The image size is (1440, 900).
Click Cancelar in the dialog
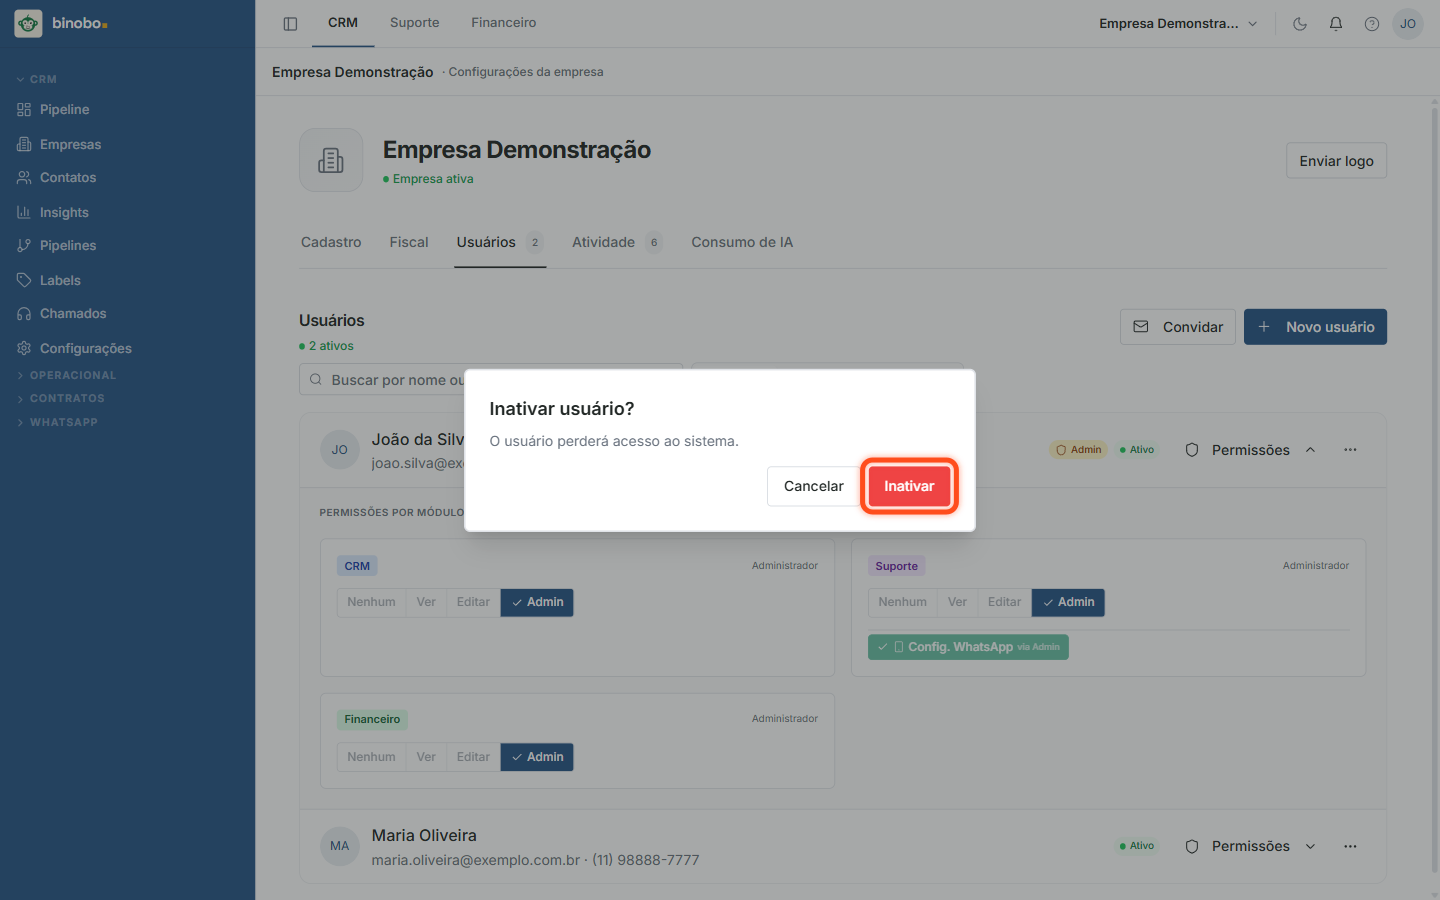813,486
